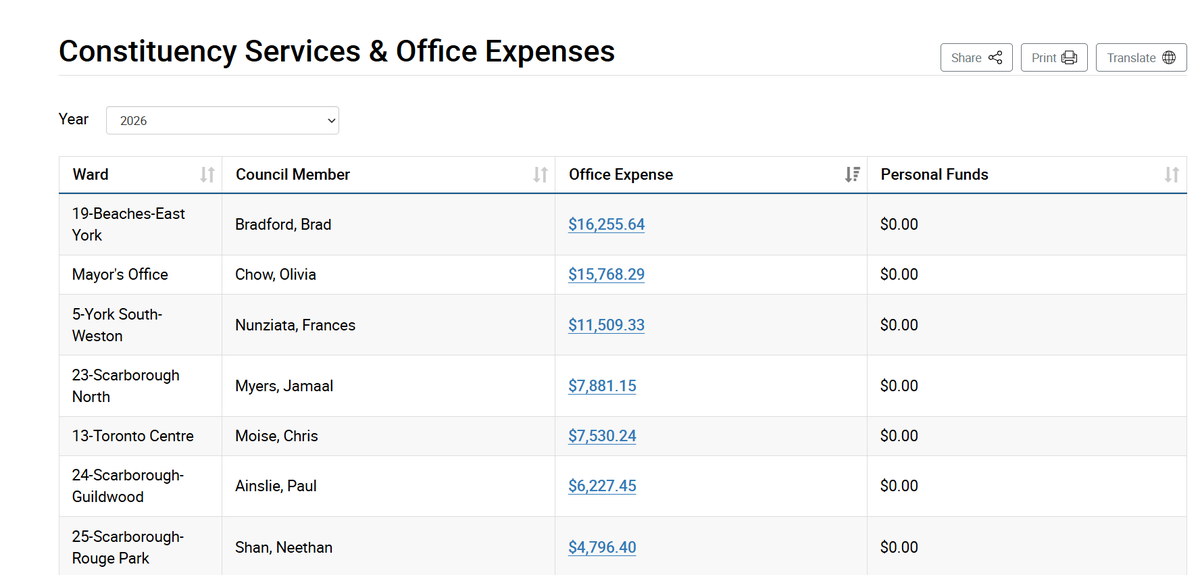Click $0.00 personal funds in Moise row
This screenshot has width=1200, height=575.
[x=899, y=436]
